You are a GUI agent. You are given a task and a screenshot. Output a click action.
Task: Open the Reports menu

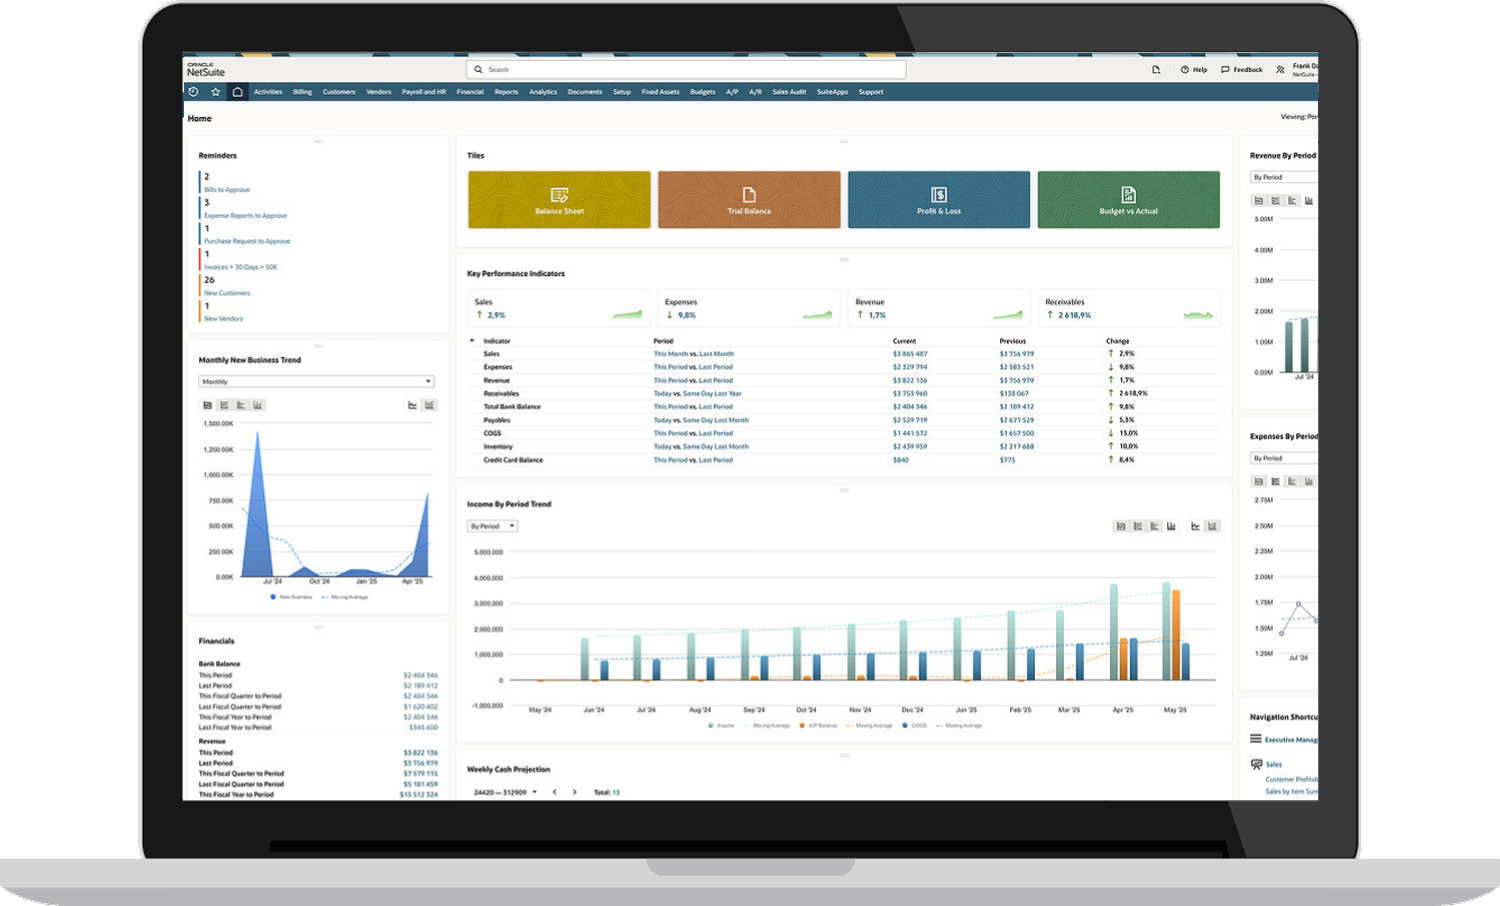pyautogui.click(x=506, y=92)
